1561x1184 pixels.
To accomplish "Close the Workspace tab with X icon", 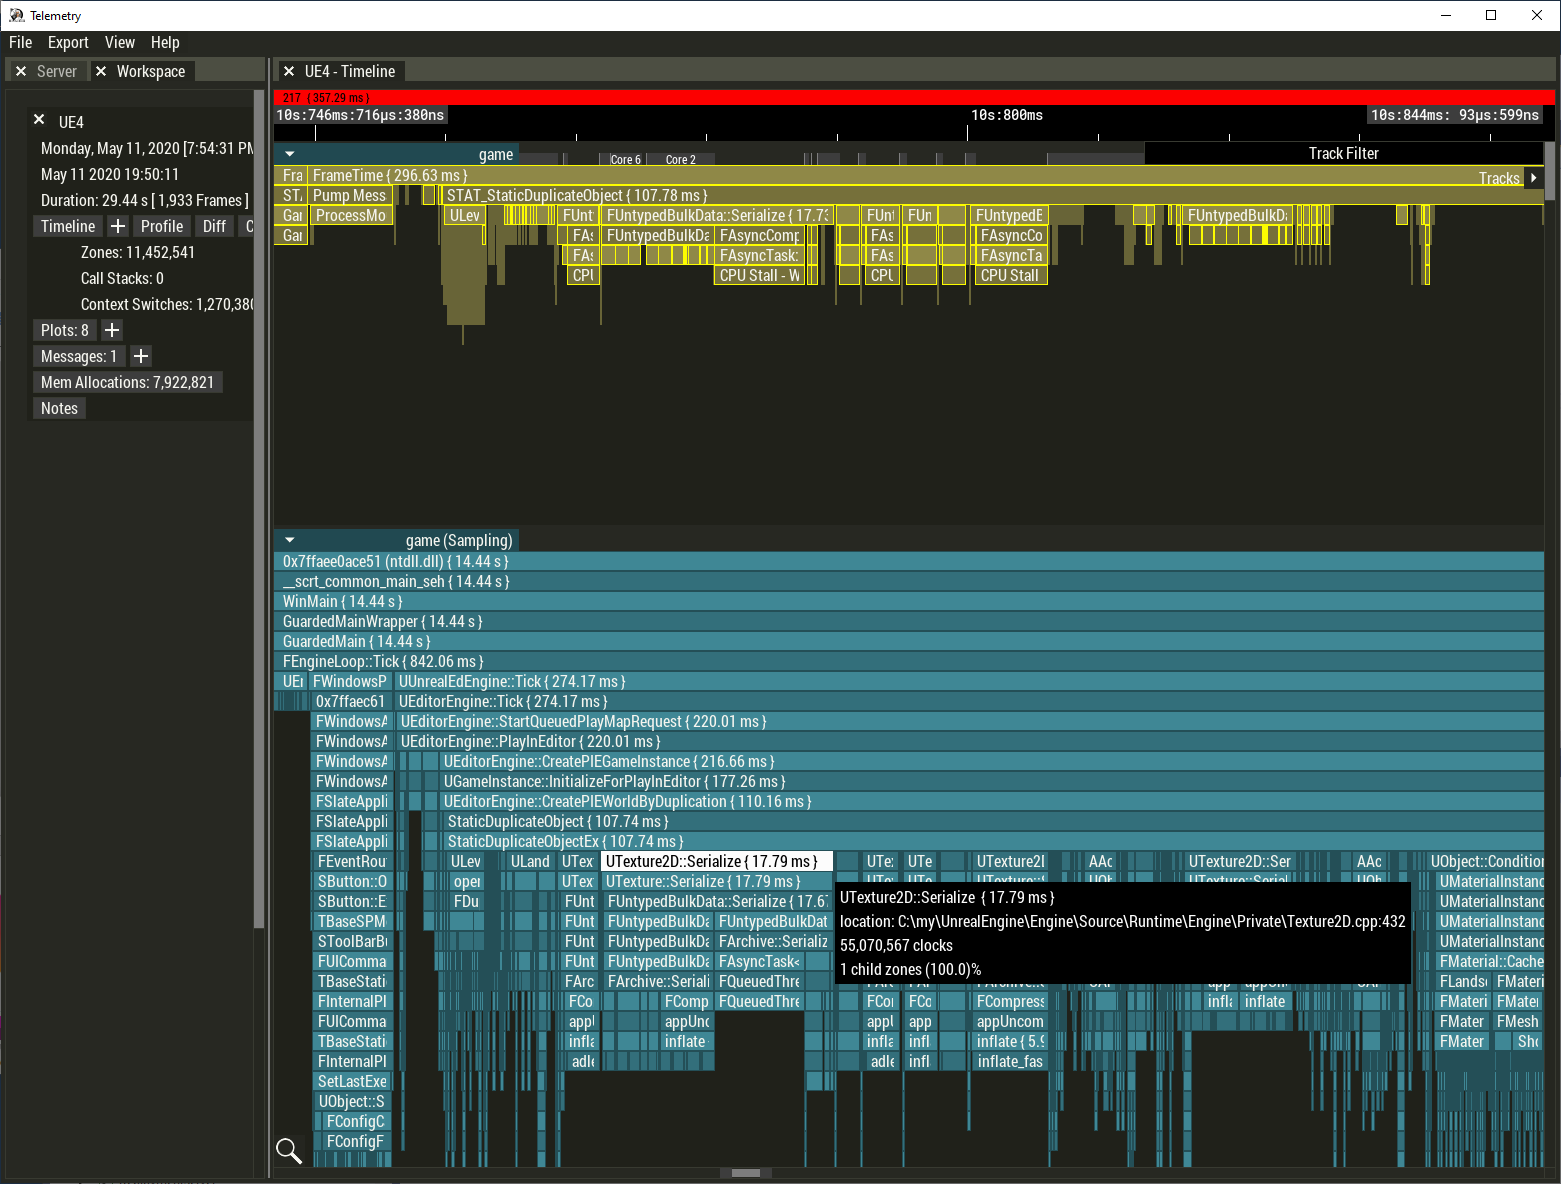I will coord(101,72).
